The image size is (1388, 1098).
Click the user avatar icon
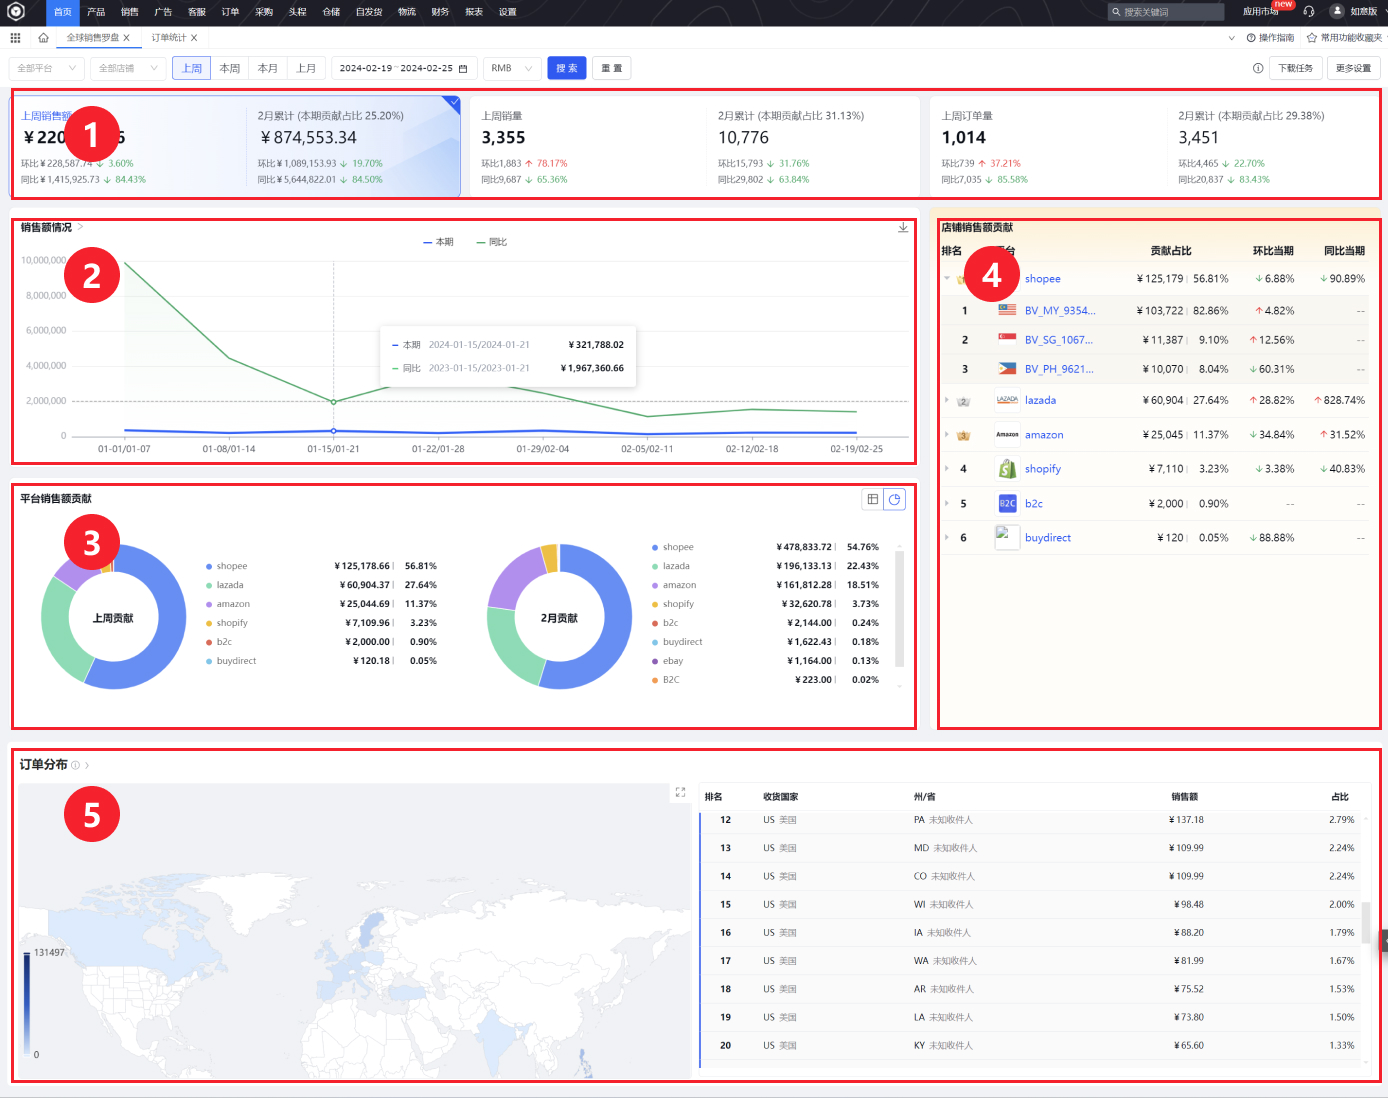point(1337,11)
